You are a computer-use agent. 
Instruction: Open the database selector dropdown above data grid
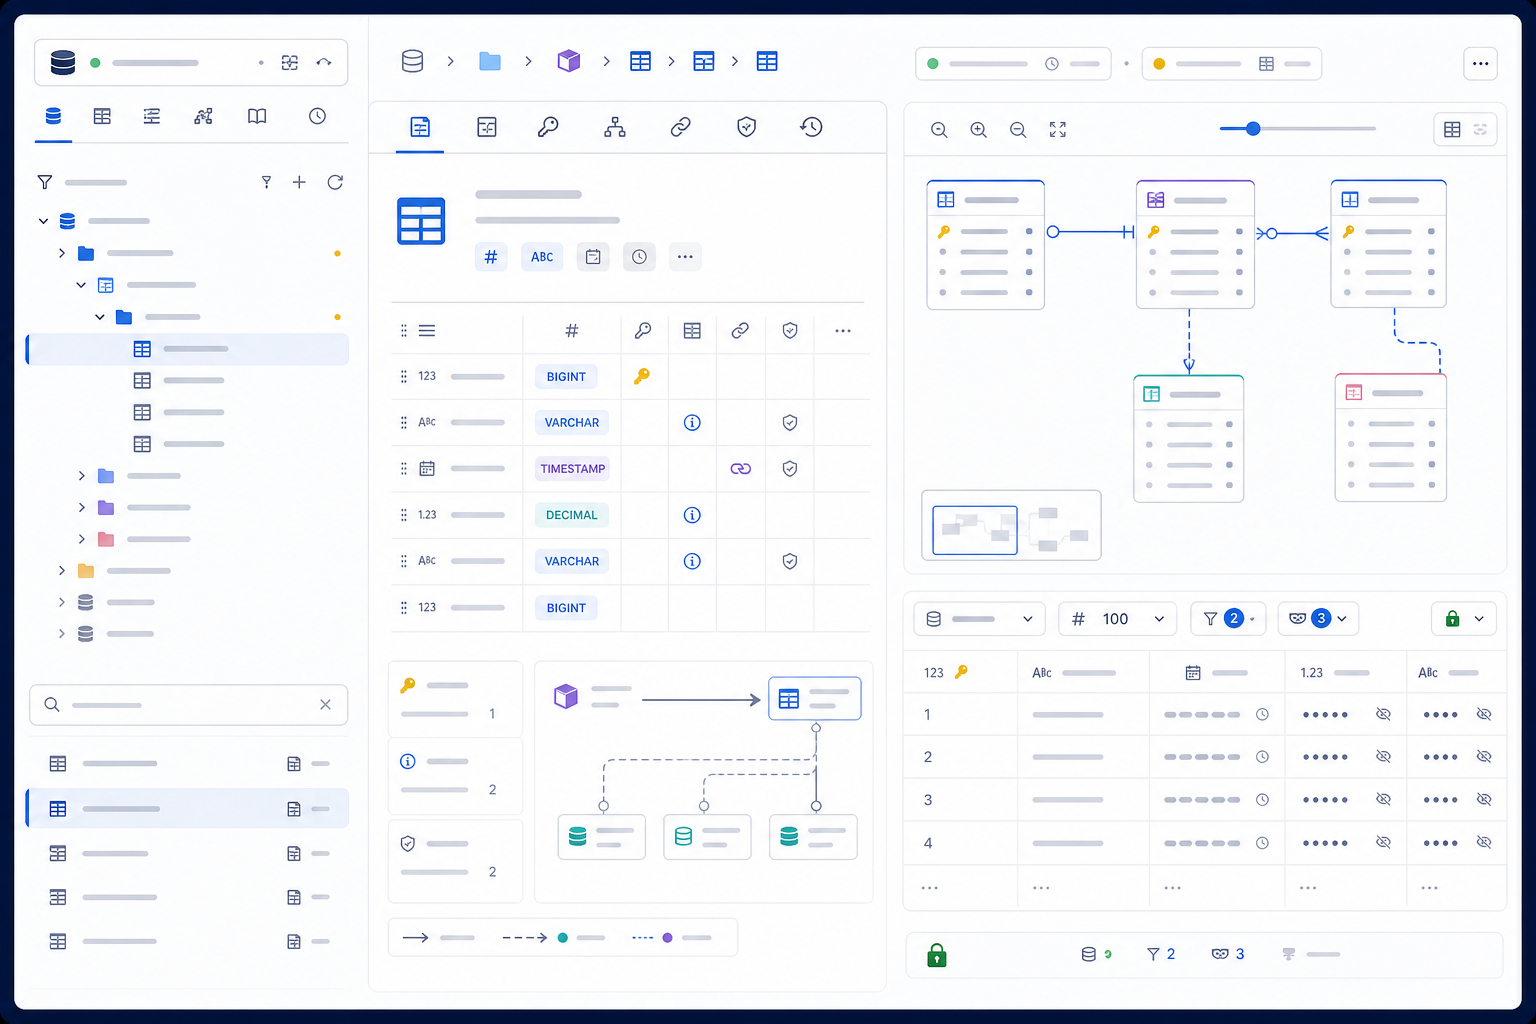point(979,619)
